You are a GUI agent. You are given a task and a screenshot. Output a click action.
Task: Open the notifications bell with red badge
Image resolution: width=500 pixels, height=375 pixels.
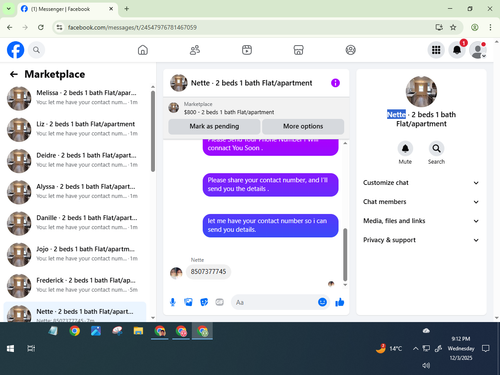(x=457, y=50)
